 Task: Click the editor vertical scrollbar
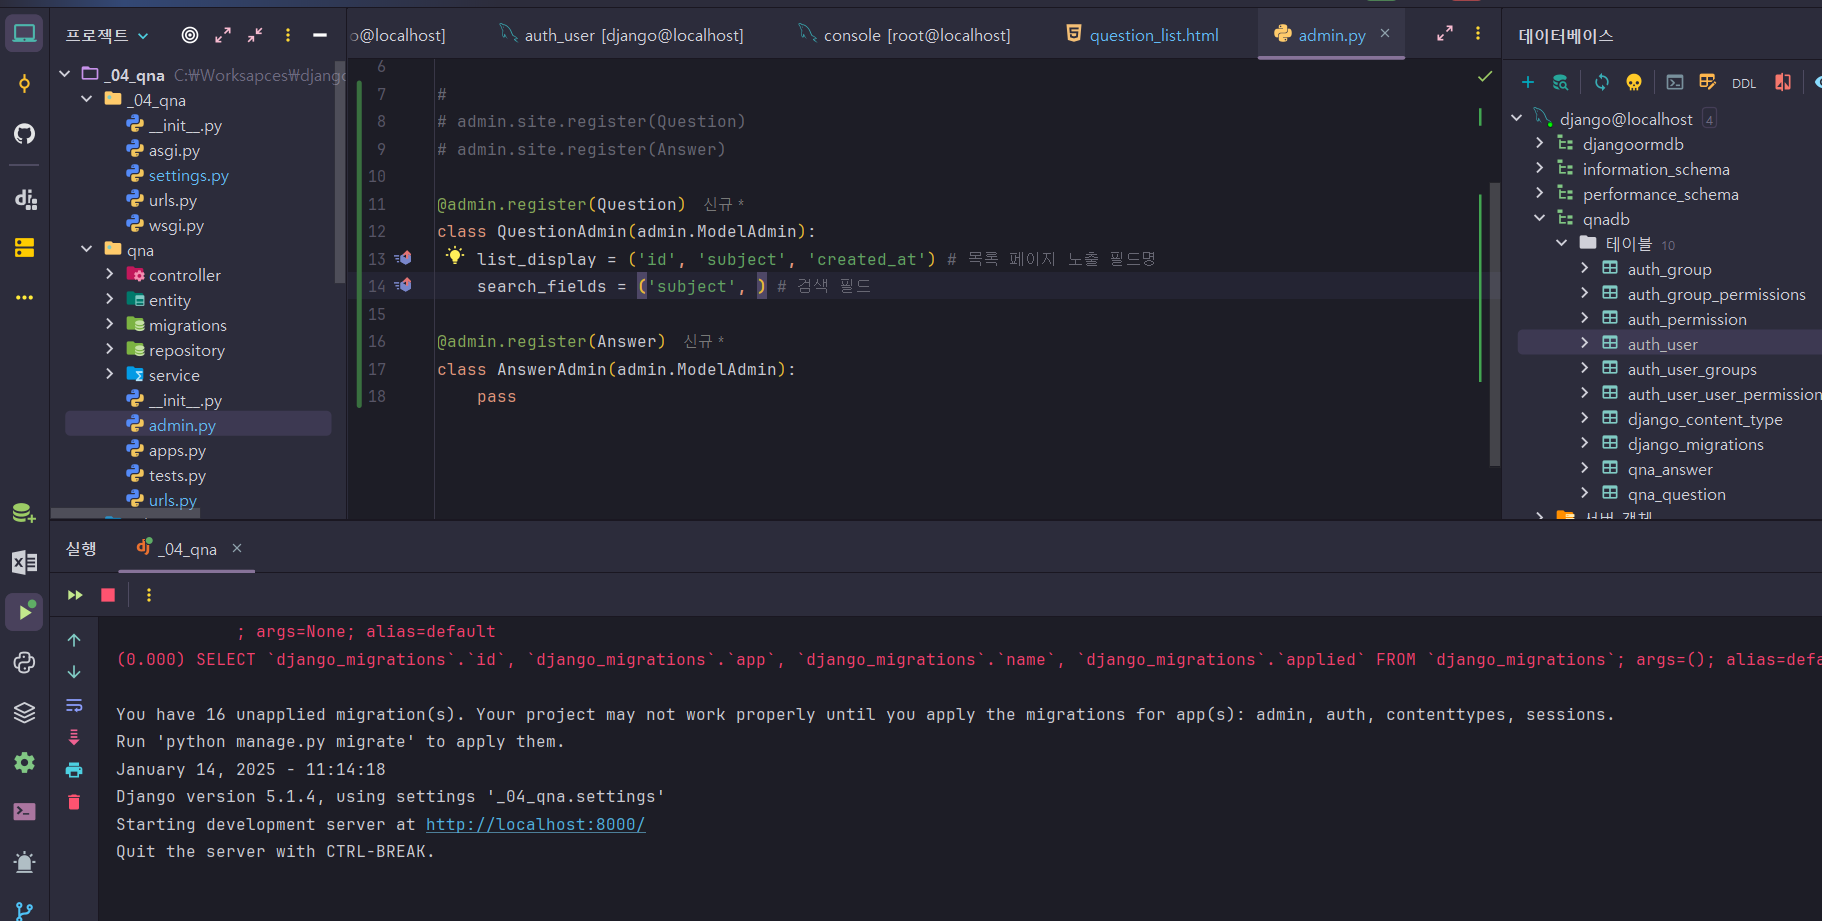tap(1495, 324)
